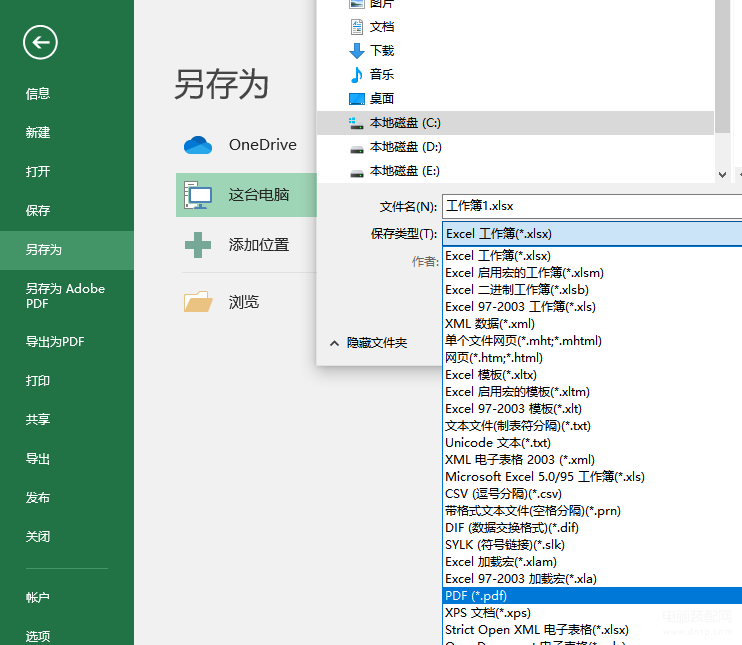Choose Excel 启用宏的工作簿(*.xlsm) option
Image resolution: width=742 pixels, height=645 pixels.
[x=592, y=273]
